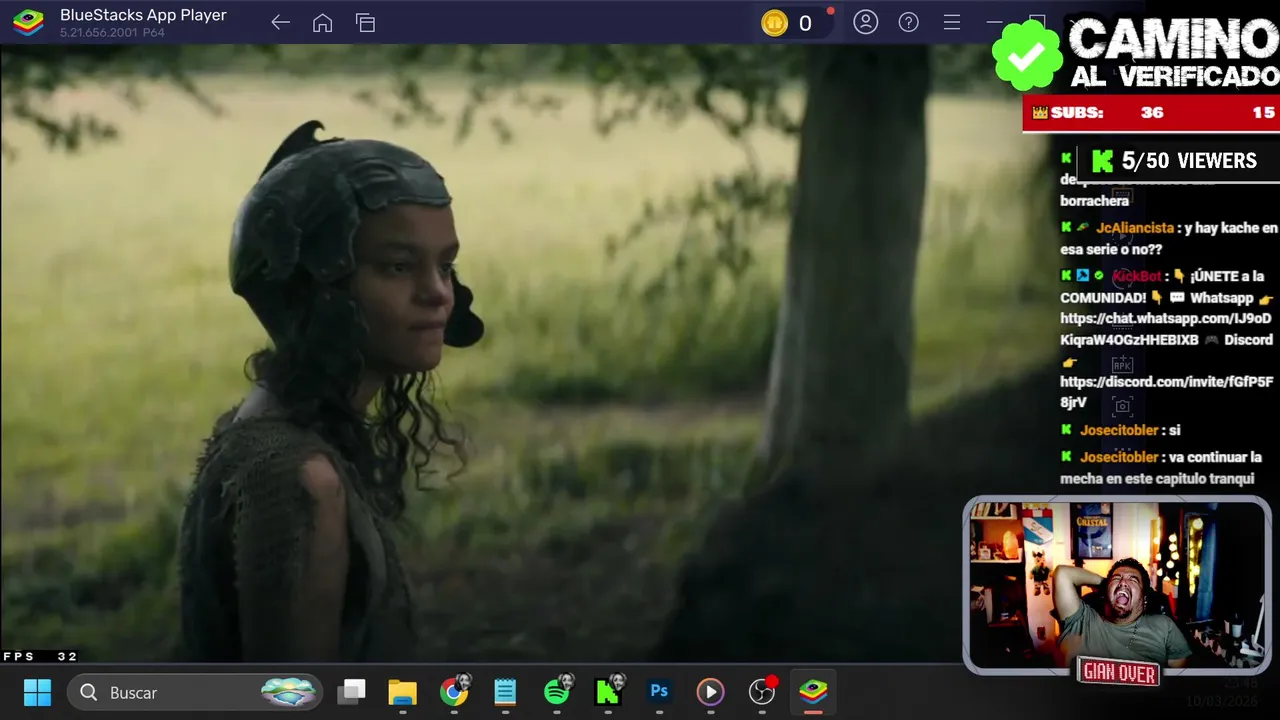
Task: Click the JcAliancista username in chat
Action: tap(1135, 228)
